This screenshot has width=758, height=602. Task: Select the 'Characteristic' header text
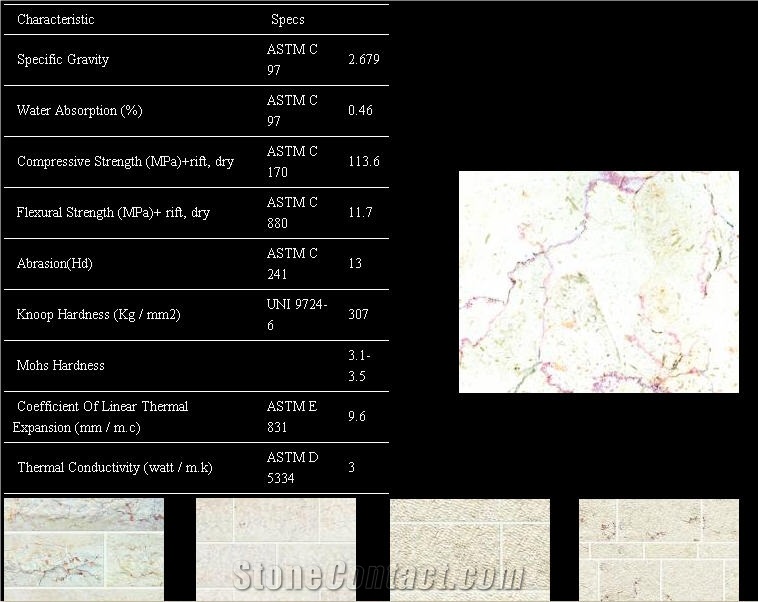pyautogui.click(x=56, y=19)
